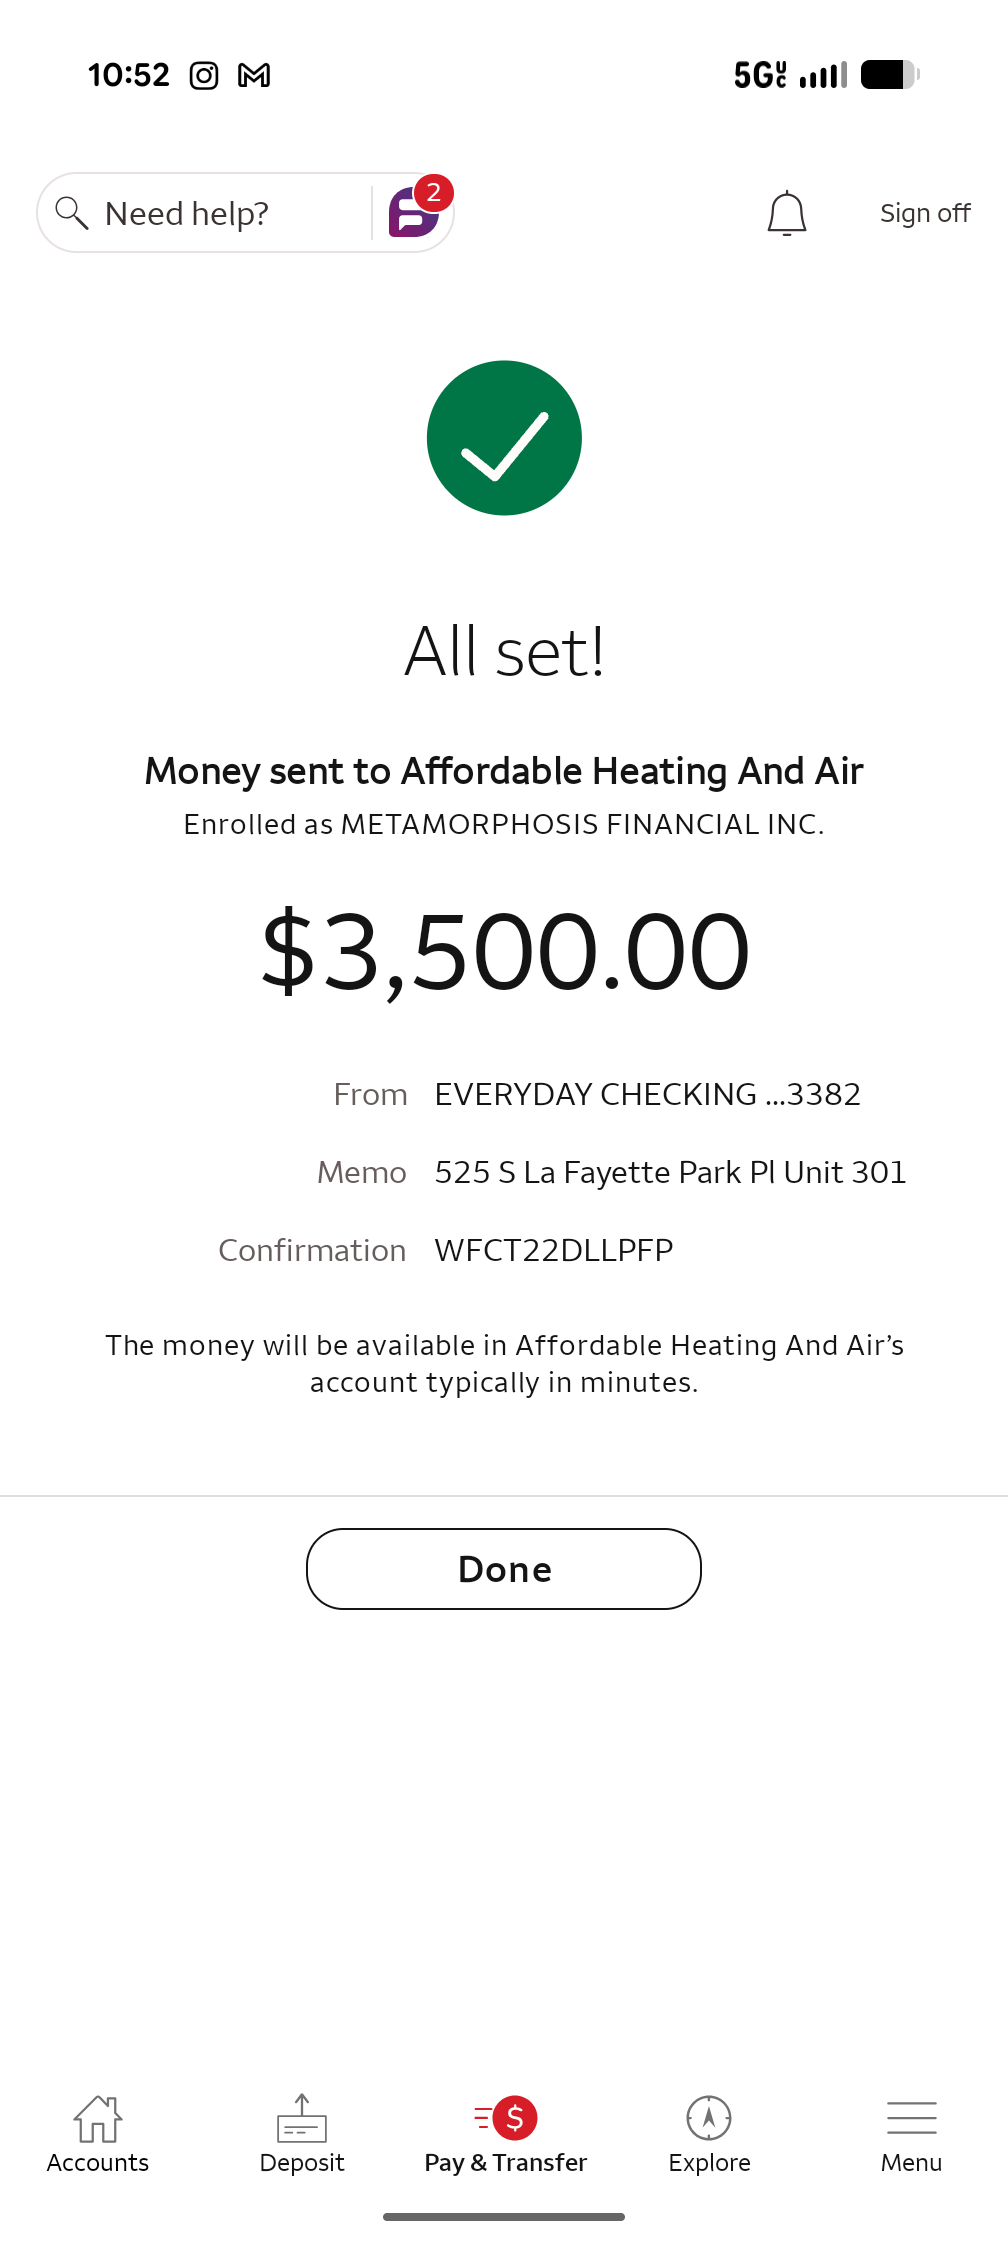Tap the Explore compass icon
The height and width of the screenshot is (2244, 1008).
point(709,2118)
